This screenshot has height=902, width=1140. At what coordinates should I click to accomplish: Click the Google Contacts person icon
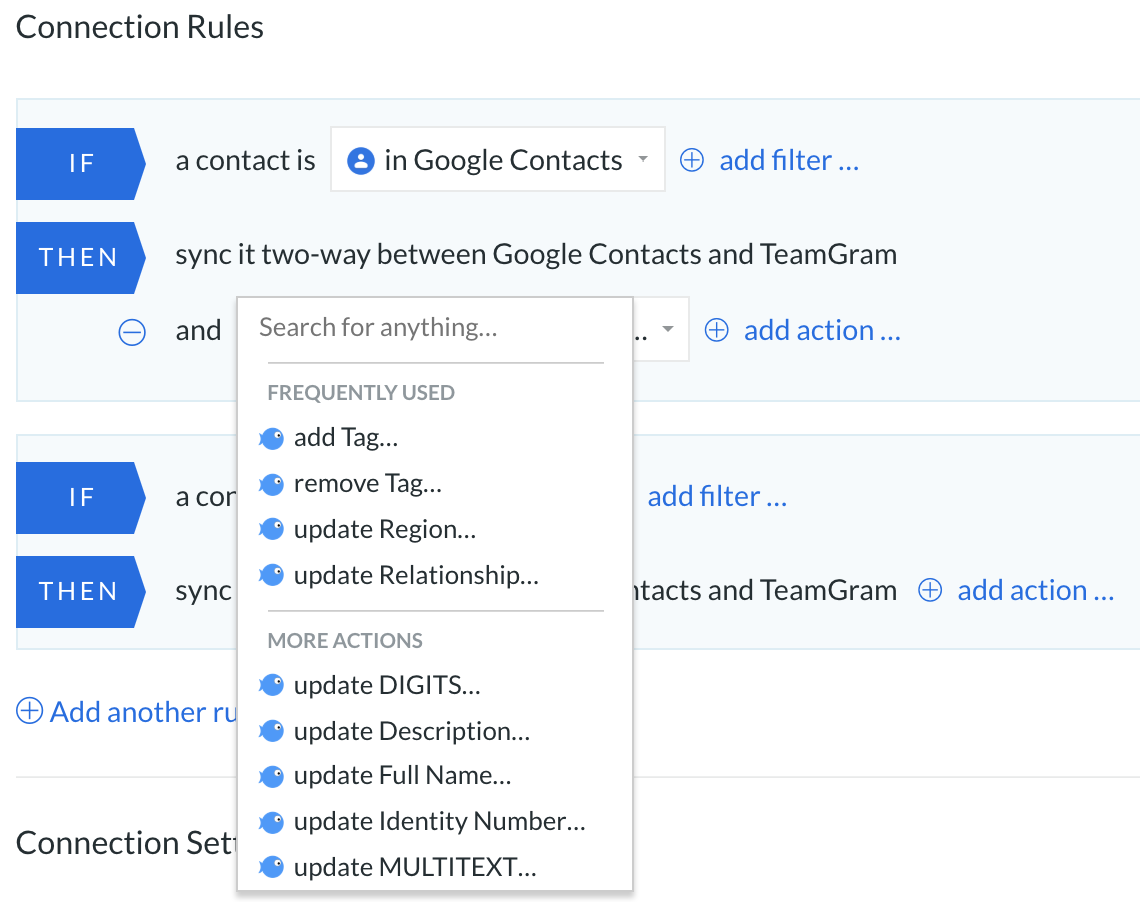click(361, 161)
